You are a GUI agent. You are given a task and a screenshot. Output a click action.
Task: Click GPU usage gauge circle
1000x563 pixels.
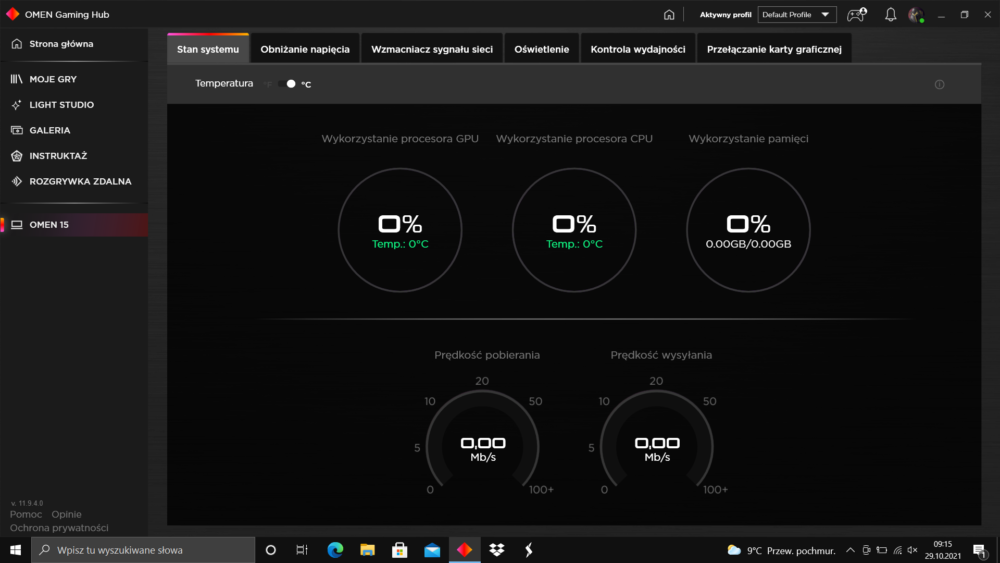click(x=400, y=230)
